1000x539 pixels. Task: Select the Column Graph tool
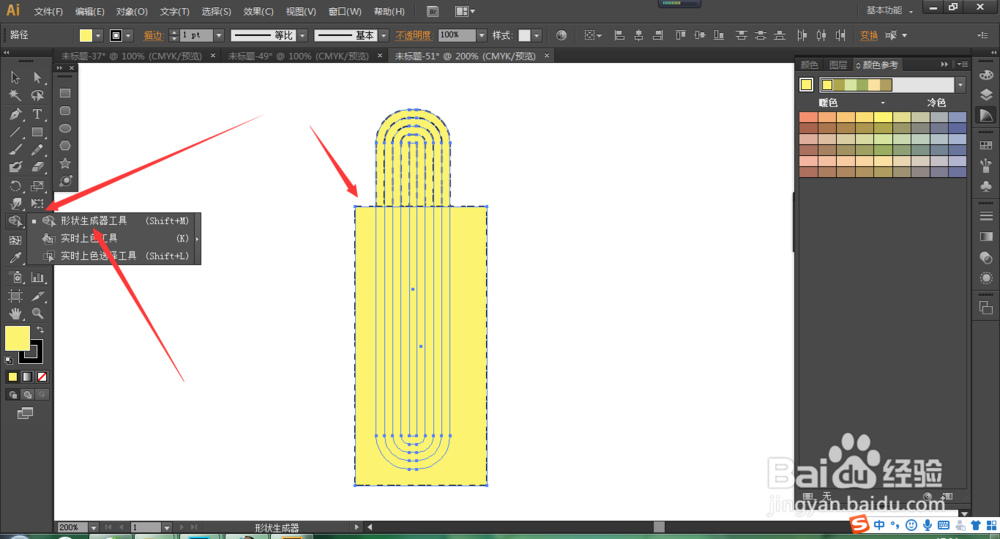coord(37,277)
